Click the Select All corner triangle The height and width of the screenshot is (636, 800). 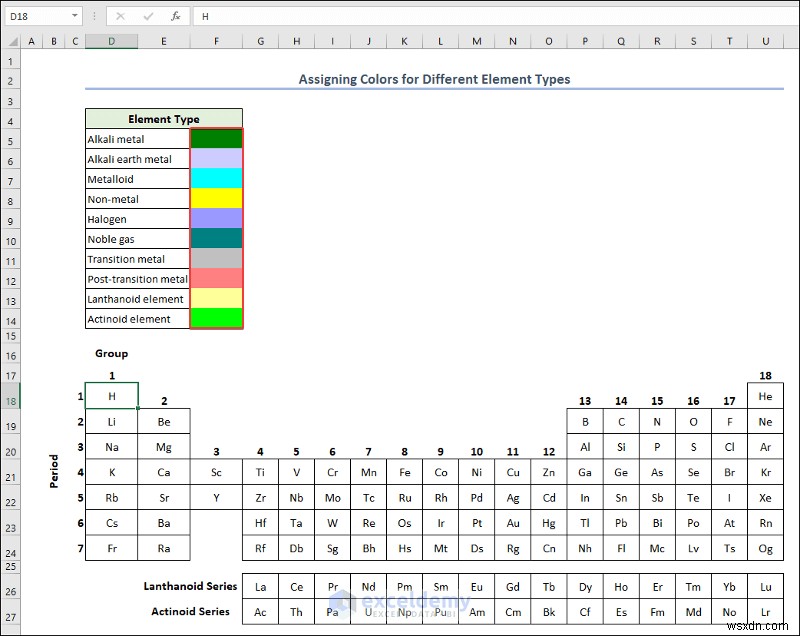pos(13,41)
